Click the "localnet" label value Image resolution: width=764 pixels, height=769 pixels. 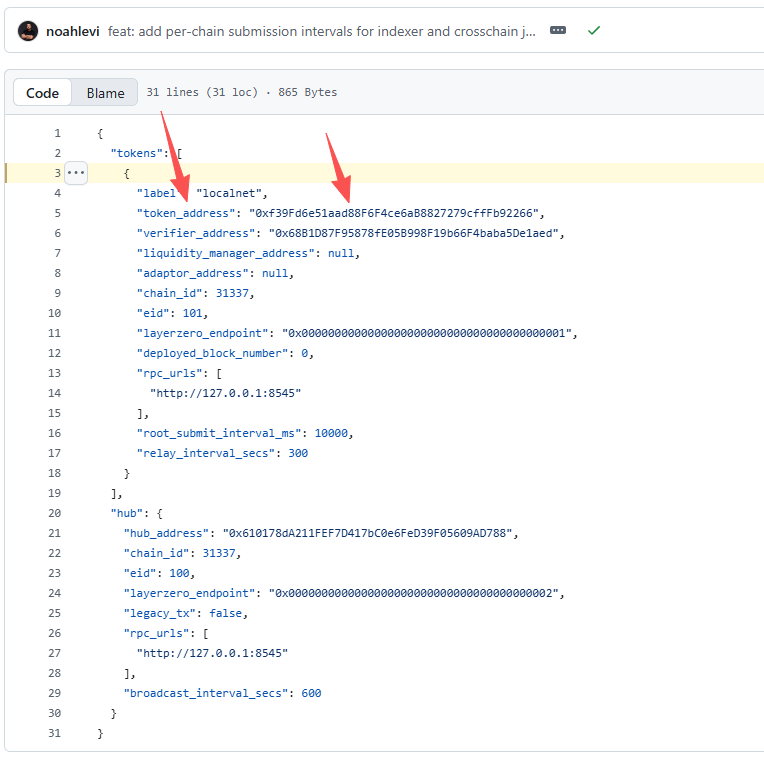[229, 193]
